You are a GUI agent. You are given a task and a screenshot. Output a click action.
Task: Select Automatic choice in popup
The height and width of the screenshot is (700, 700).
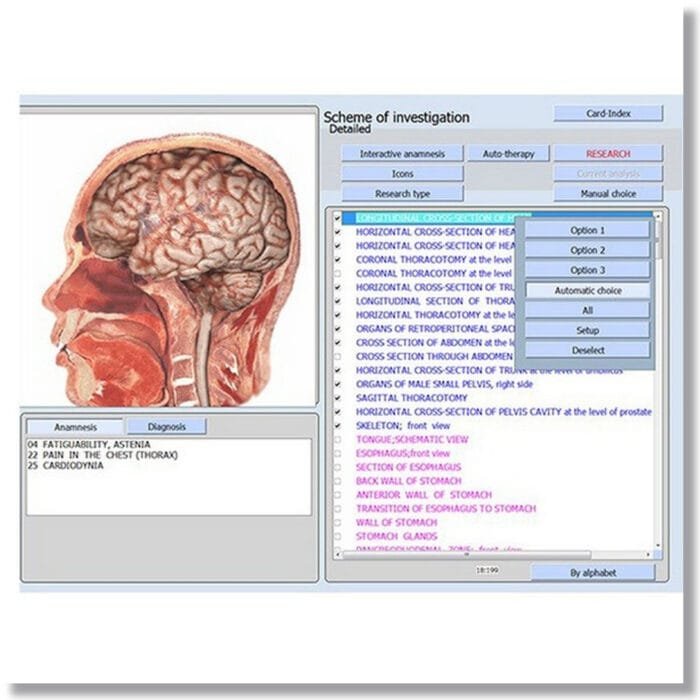point(588,291)
